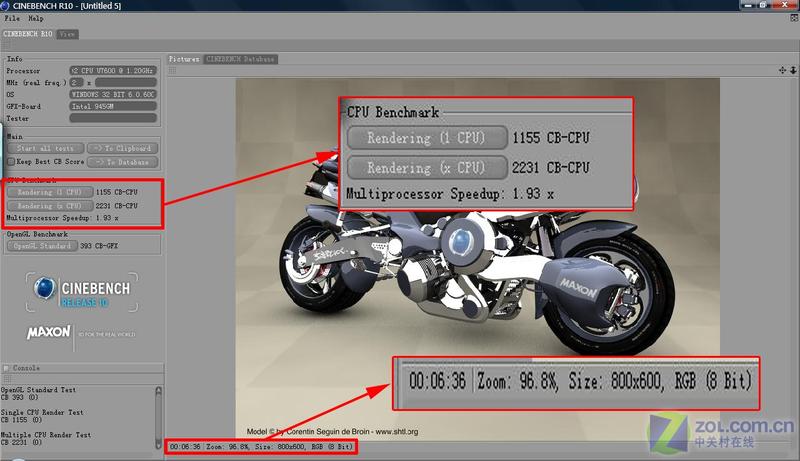Click the GFX-Board field showing Intel 945GM
The width and height of the screenshot is (800, 461).
coord(113,106)
